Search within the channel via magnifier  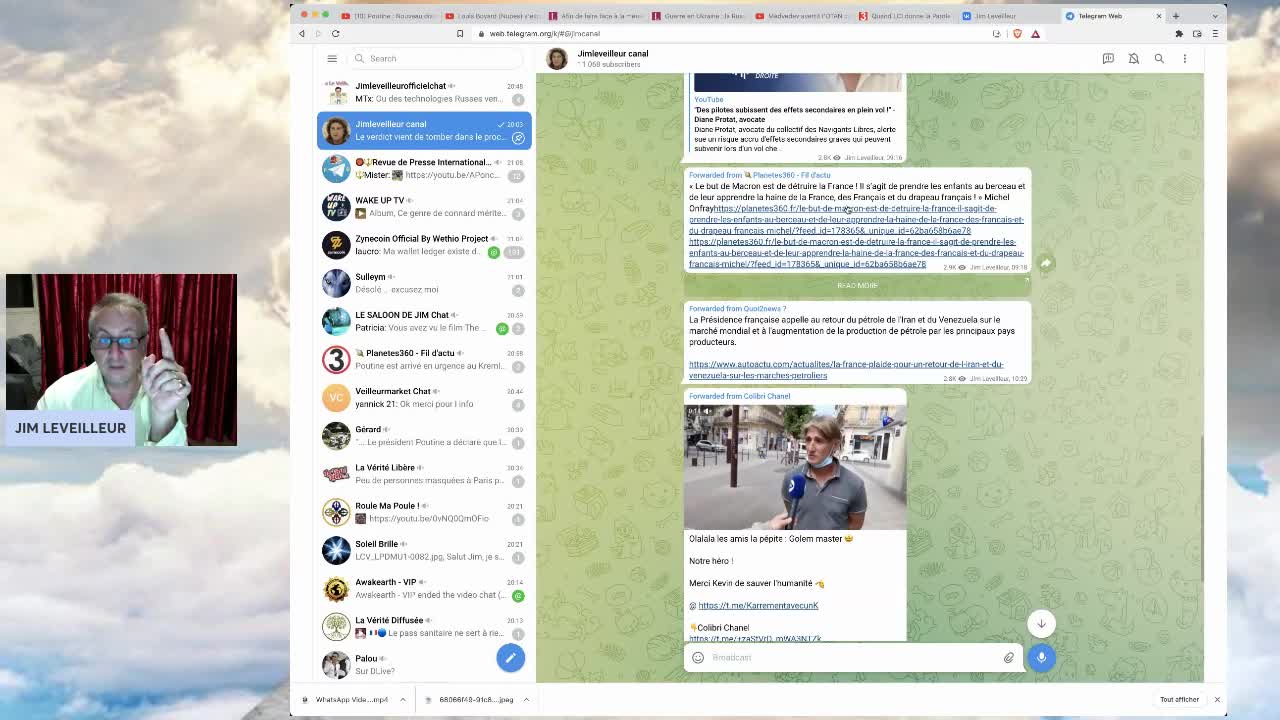[x=1159, y=58]
